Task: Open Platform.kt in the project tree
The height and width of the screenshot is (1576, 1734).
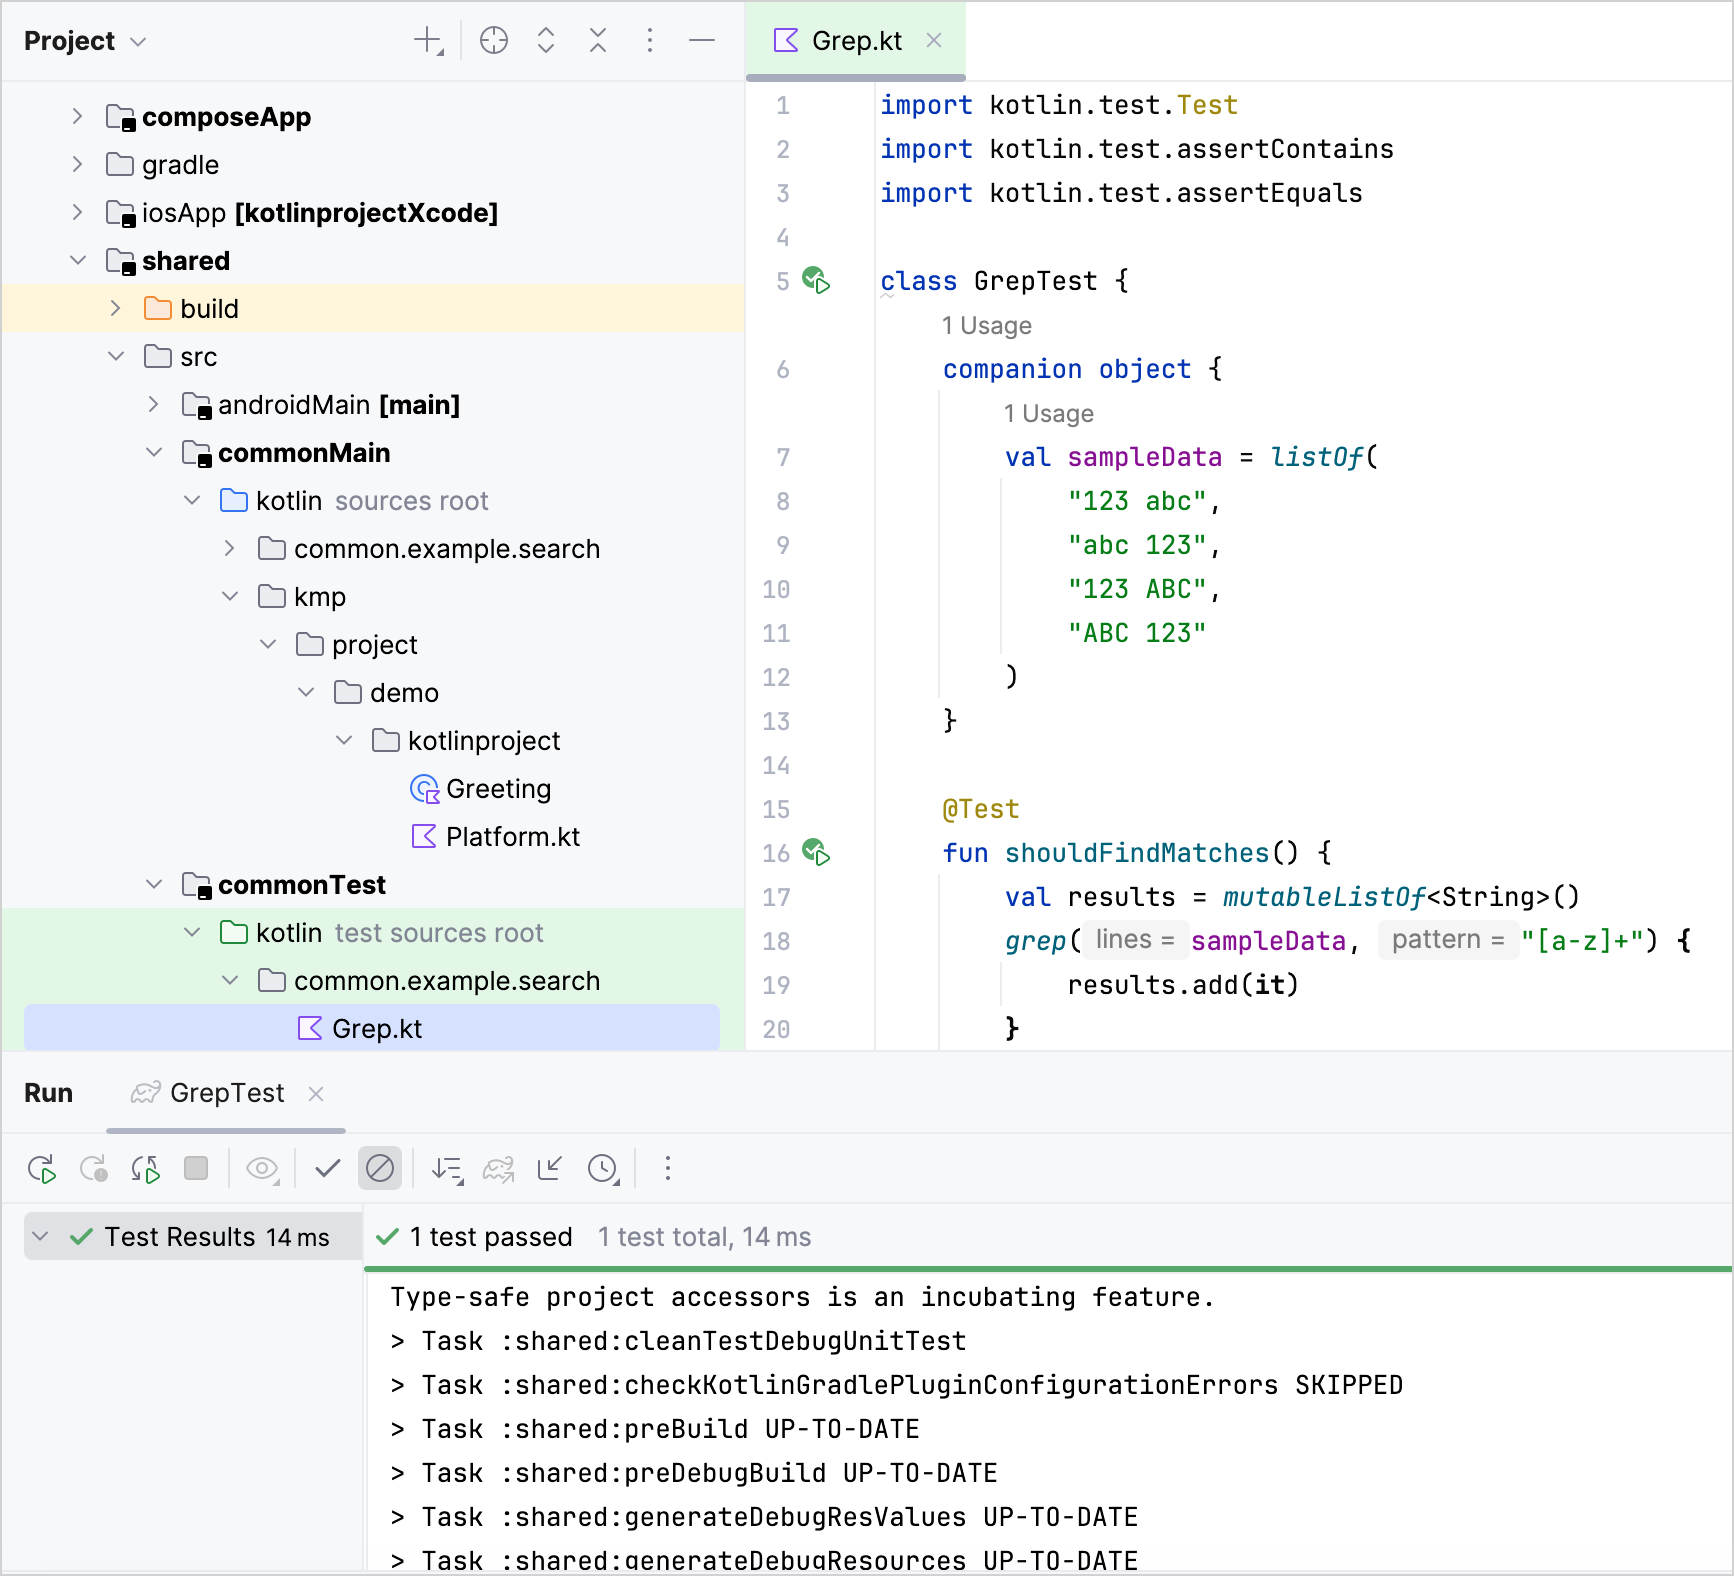Action: pyautogui.click(x=512, y=837)
